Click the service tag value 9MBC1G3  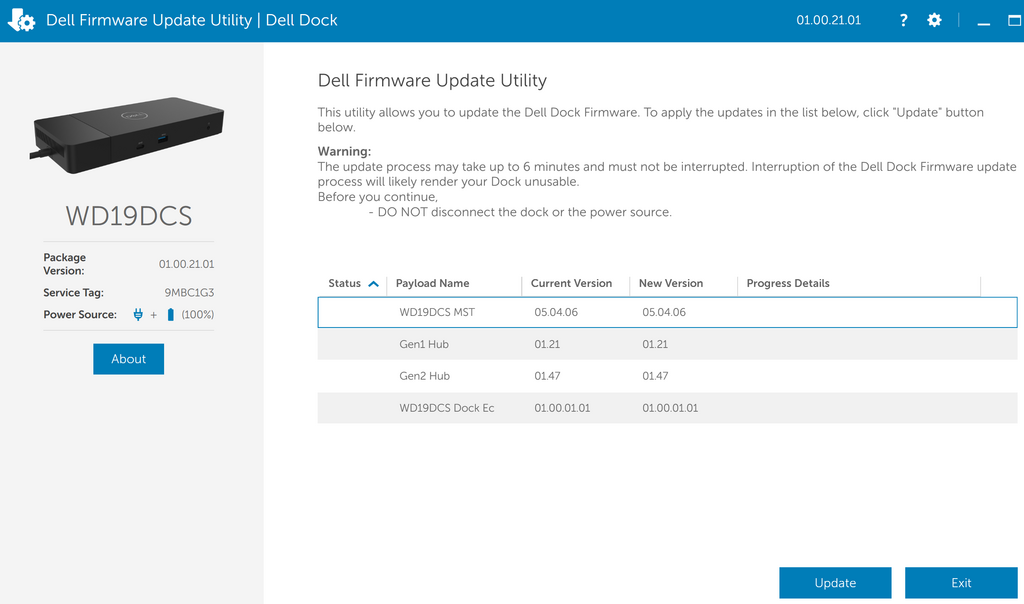click(189, 293)
